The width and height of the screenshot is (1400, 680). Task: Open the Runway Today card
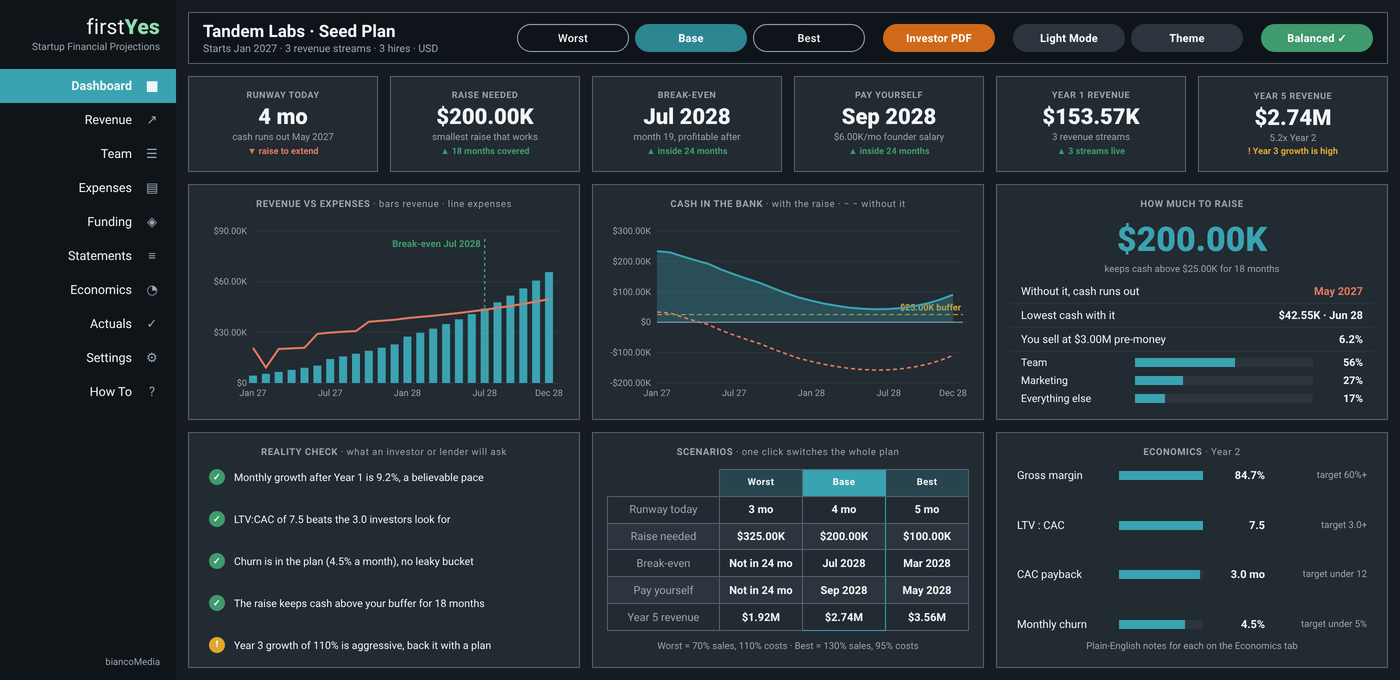(283, 124)
